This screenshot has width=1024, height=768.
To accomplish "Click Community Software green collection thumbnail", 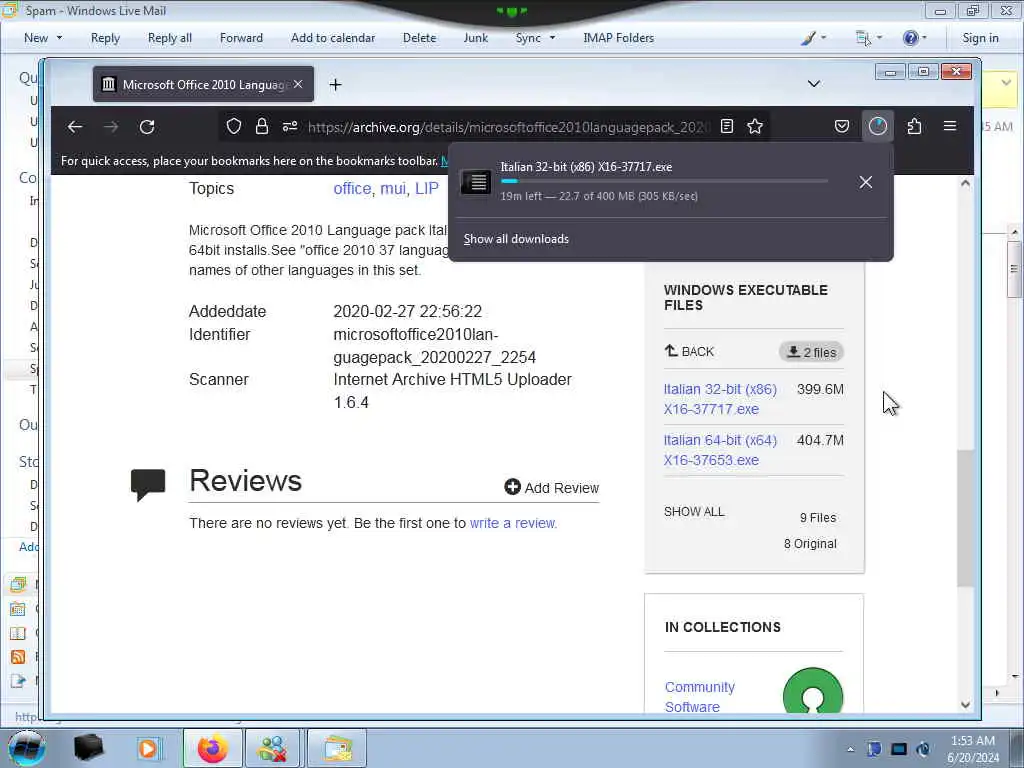I will pos(813,691).
